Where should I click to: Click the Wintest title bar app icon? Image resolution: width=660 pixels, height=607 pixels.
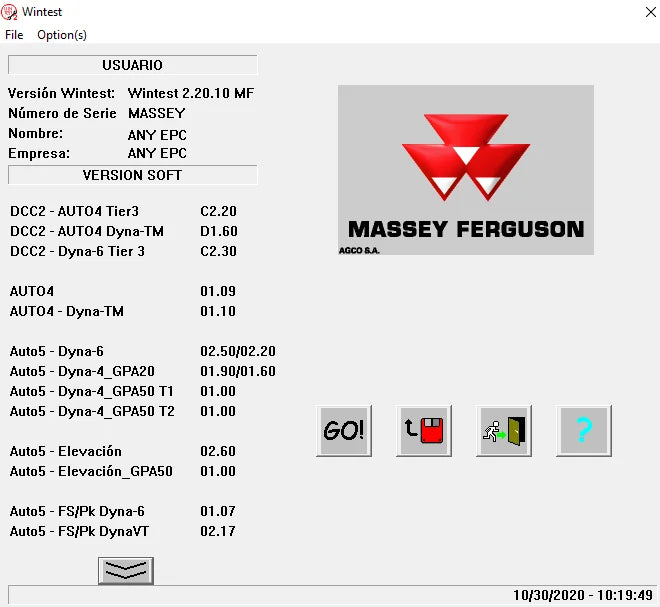[x=11, y=12]
